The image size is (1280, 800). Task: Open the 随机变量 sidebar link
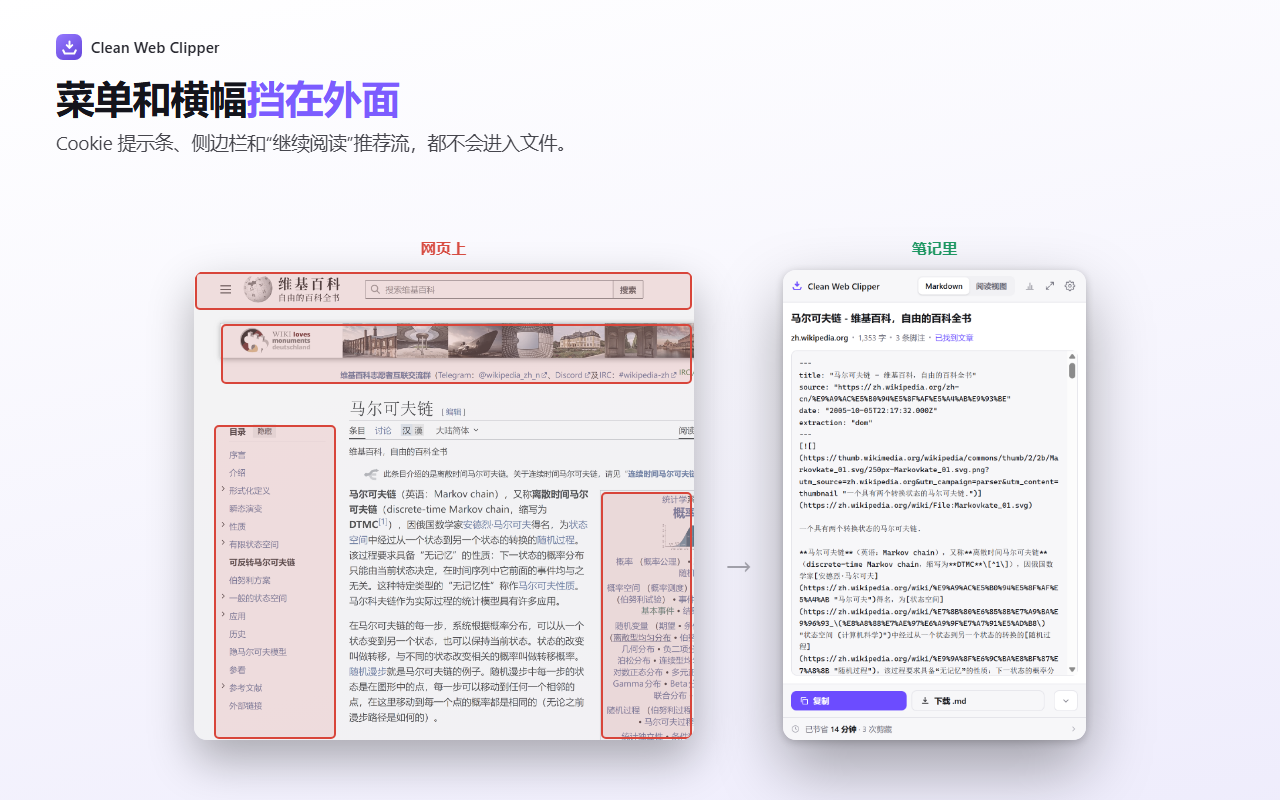pos(631,625)
